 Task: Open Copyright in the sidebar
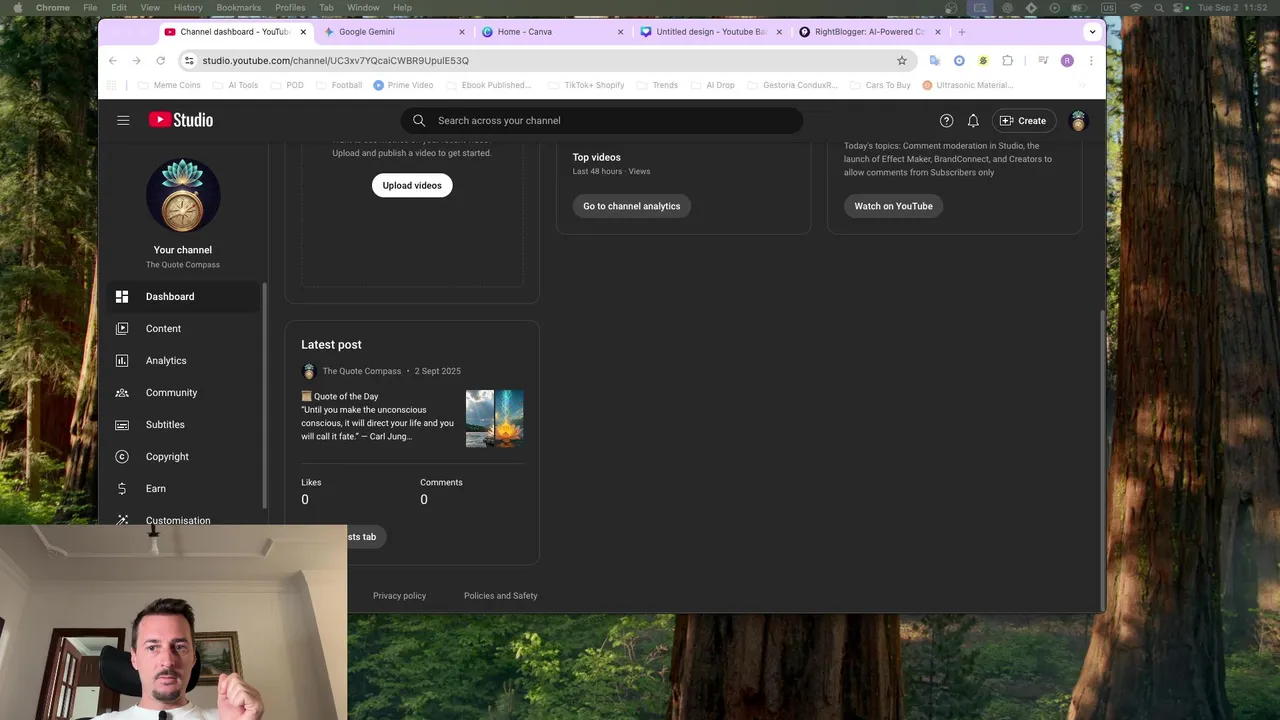click(184, 457)
